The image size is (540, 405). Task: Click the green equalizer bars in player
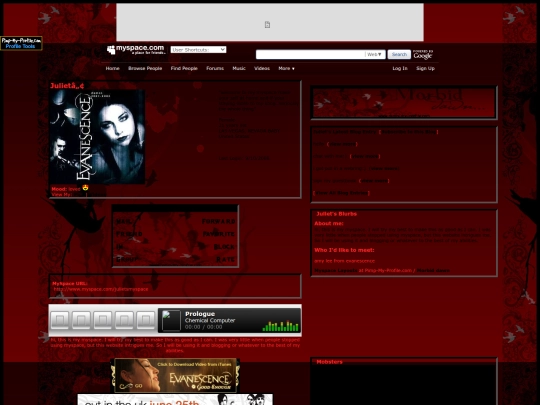tap(280, 326)
